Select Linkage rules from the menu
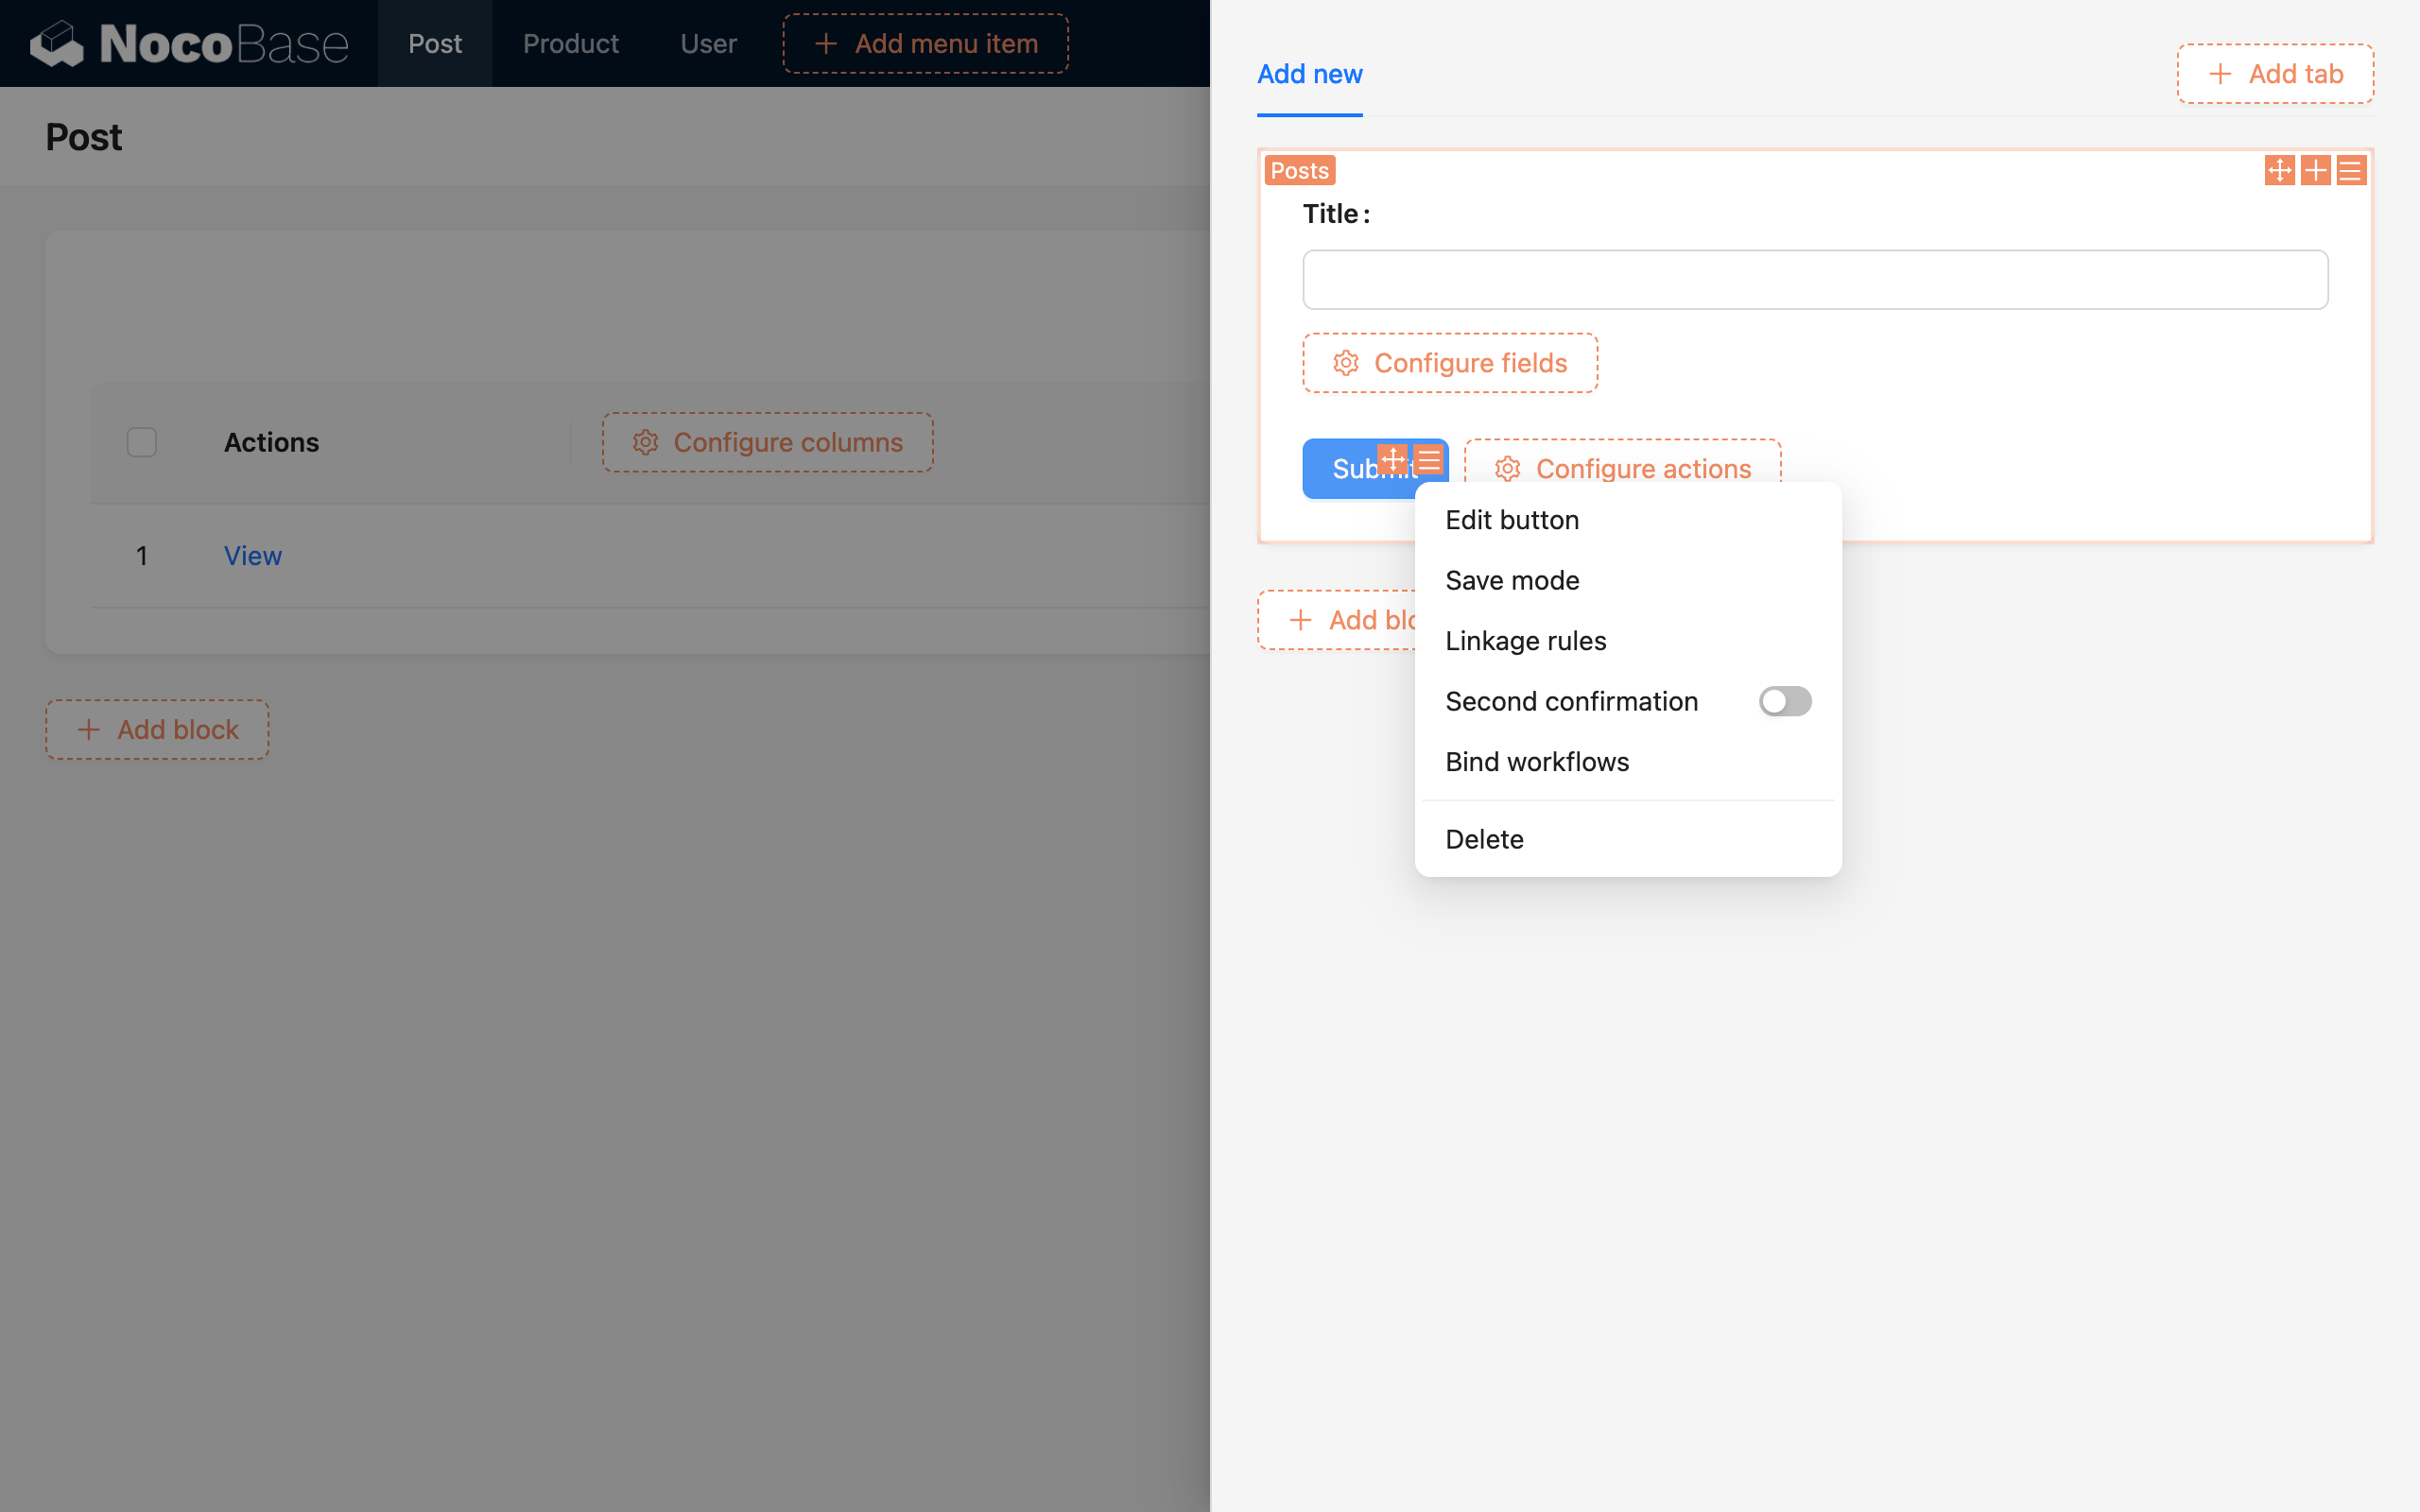 pos(1525,640)
